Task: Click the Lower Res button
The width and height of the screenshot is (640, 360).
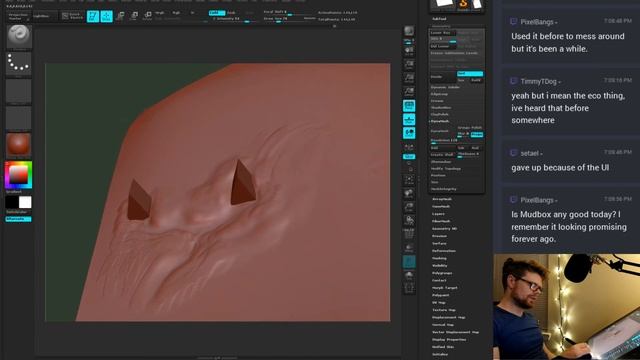Action: [443, 33]
